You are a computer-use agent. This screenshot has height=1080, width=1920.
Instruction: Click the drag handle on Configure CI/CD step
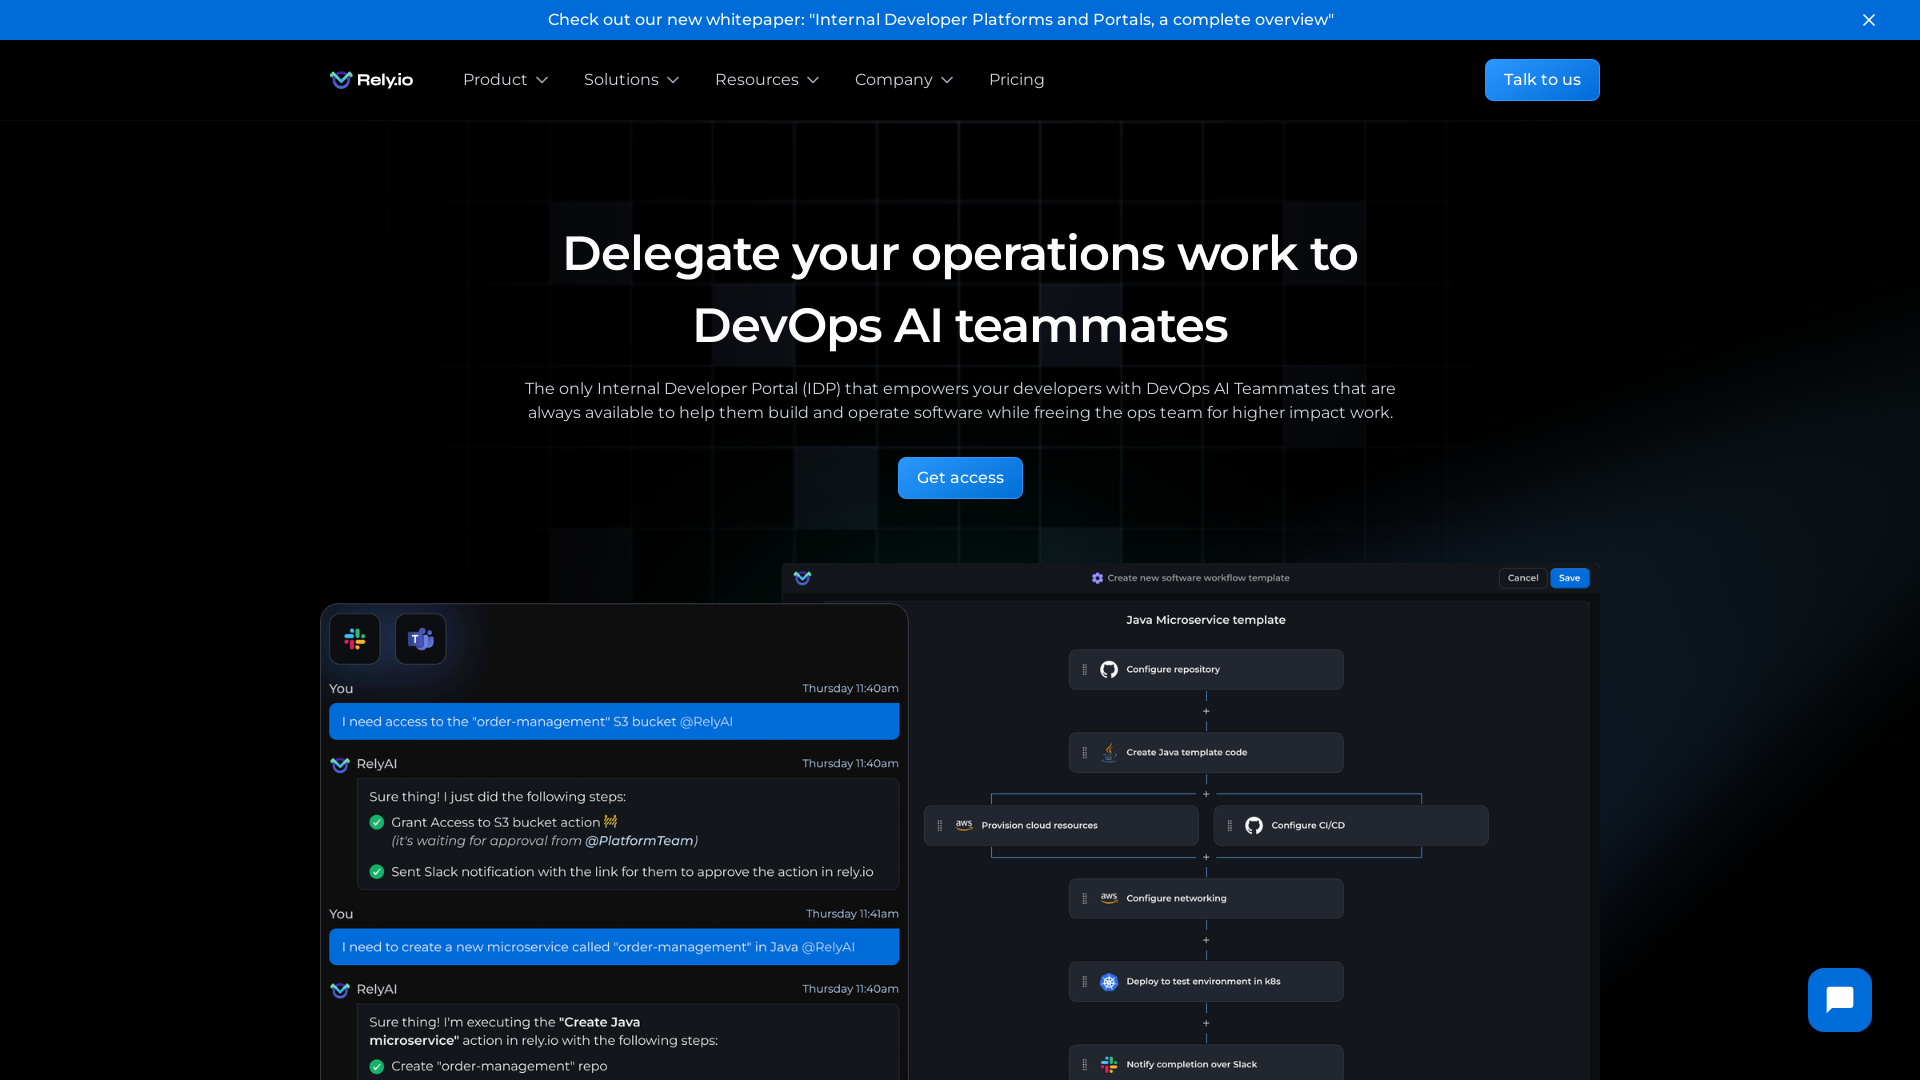(x=1230, y=826)
